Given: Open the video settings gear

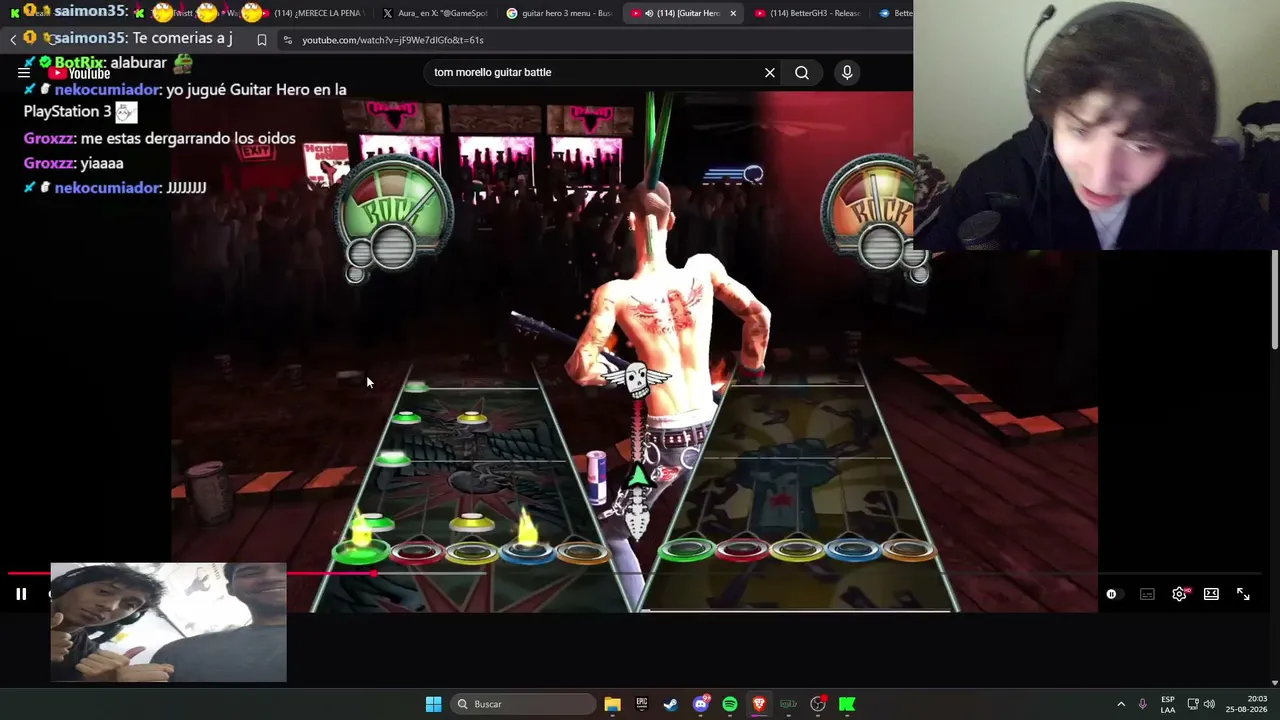Looking at the screenshot, I should click(x=1180, y=594).
